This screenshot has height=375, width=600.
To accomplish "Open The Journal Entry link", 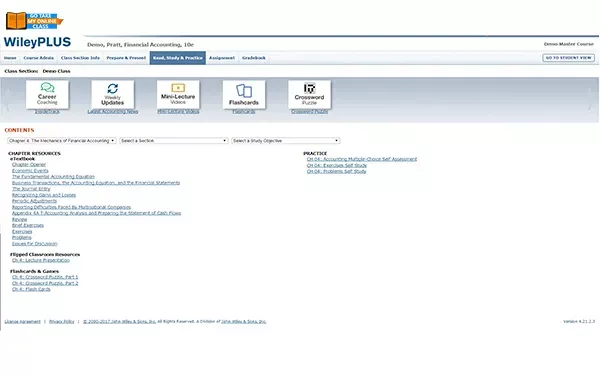I will [31, 189].
